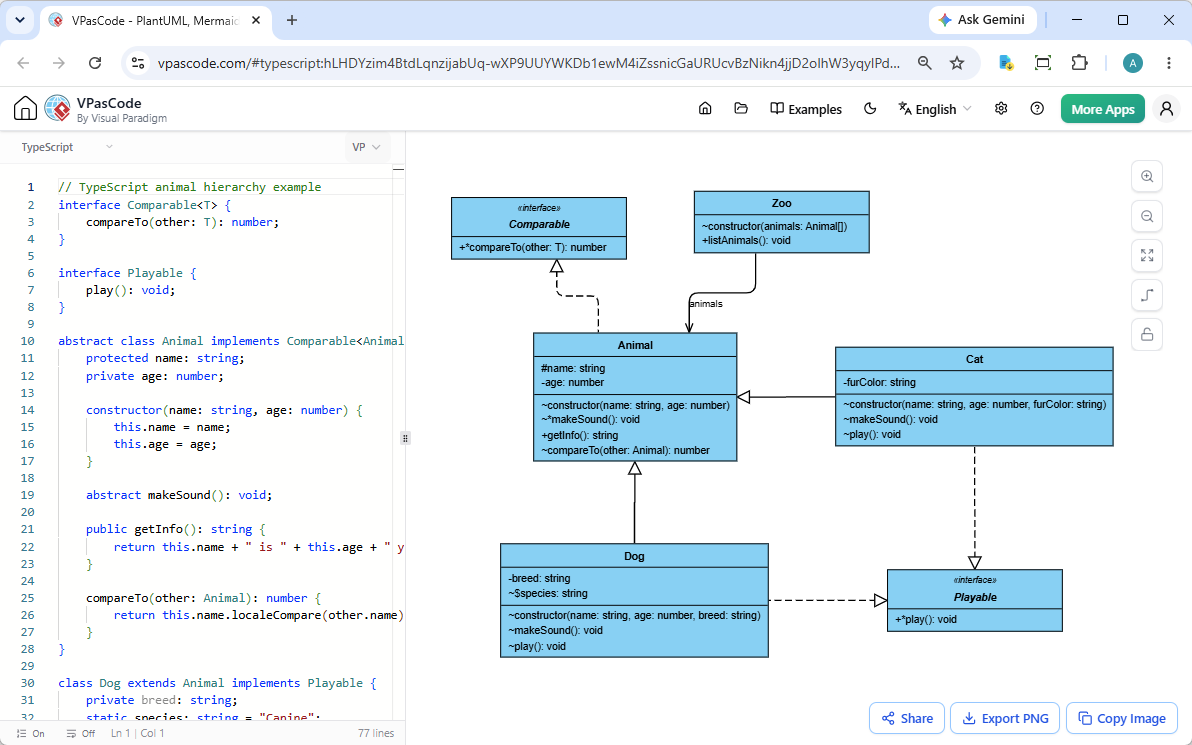
Task: Select the VPasCode browser tab
Action: (x=156, y=21)
